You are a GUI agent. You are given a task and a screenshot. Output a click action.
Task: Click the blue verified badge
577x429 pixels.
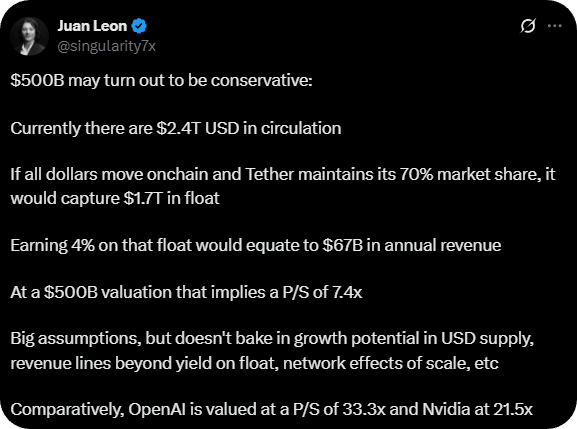coord(139,26)
